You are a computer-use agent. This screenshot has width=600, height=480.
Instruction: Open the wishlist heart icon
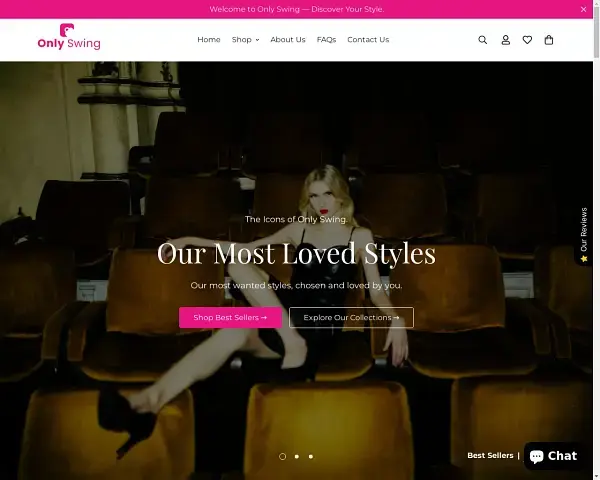click(x=527, y=40)
